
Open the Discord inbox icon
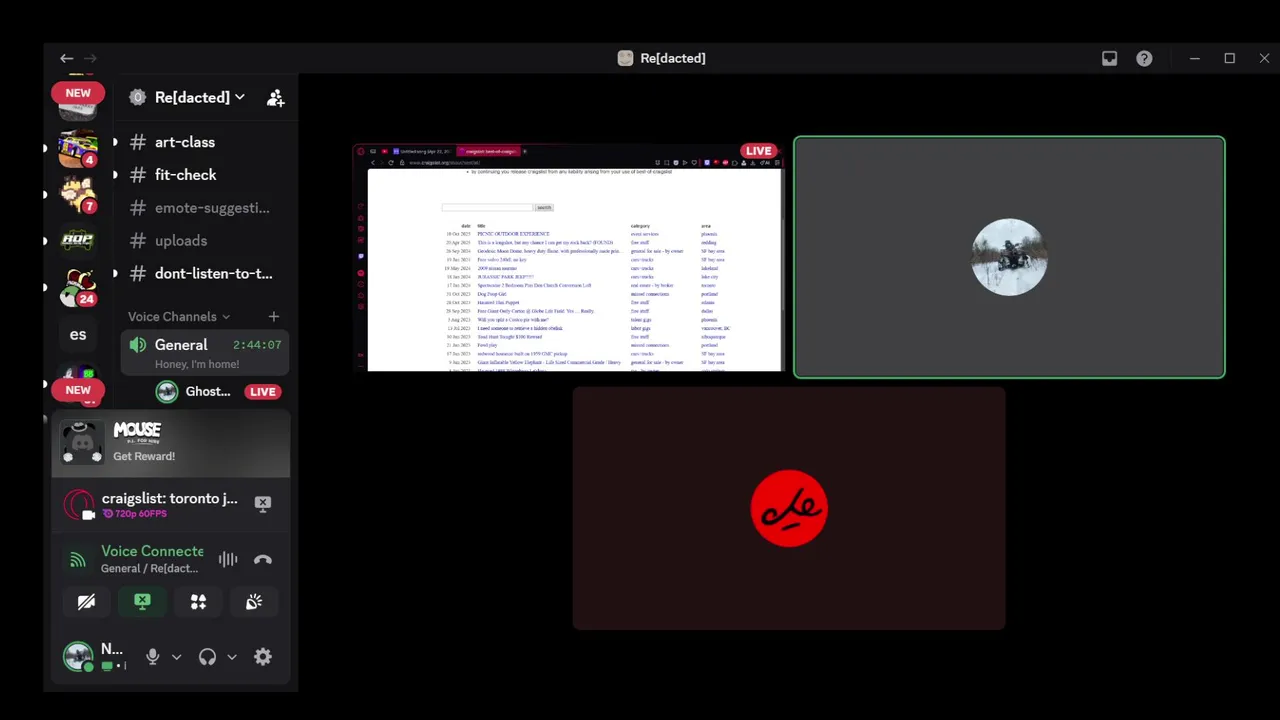point(1109,58)
